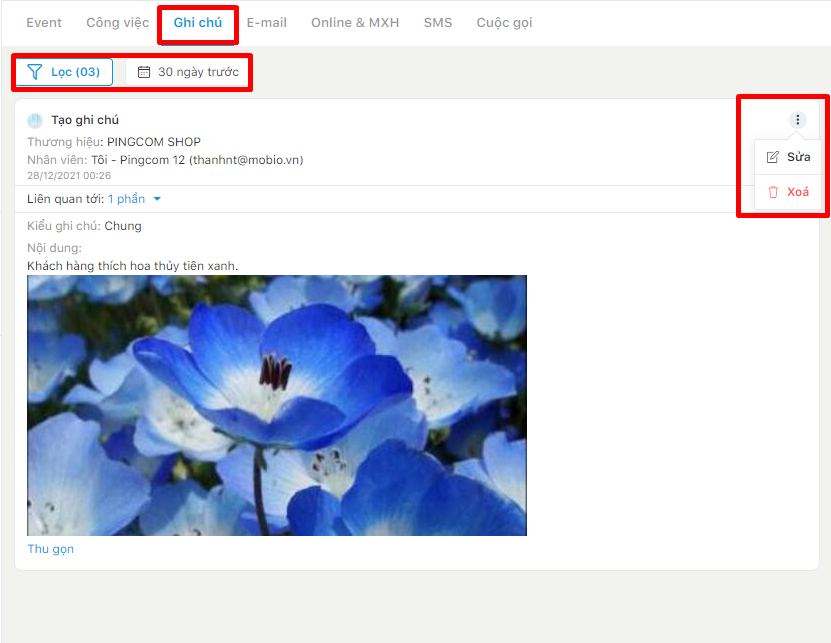
Task: Select the Ghi chú tab
Action: pos(198,23)
